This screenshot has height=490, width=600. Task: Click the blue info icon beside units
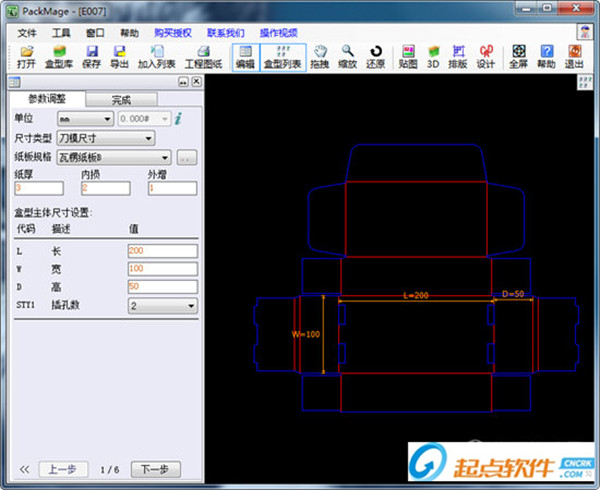click(x=178, y=118)
